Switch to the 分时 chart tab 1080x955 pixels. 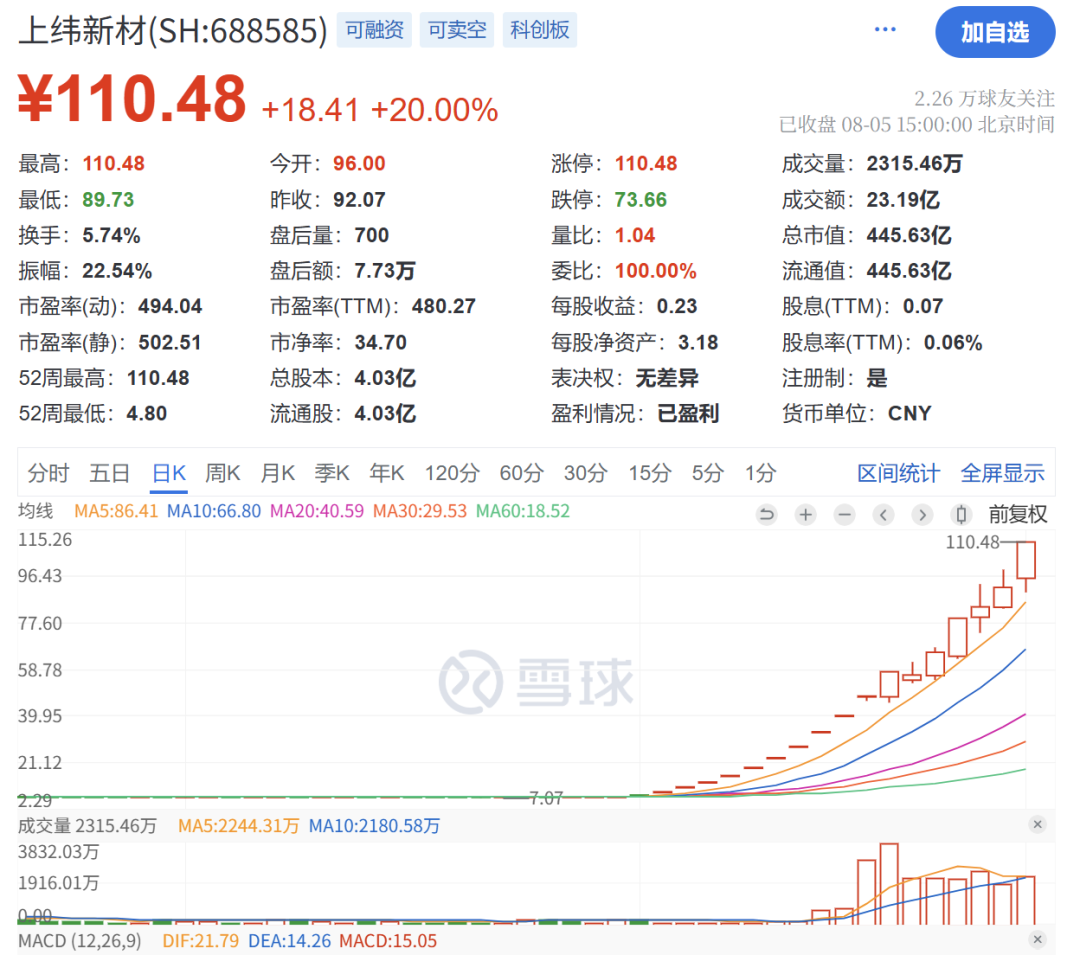click(48, 474)
